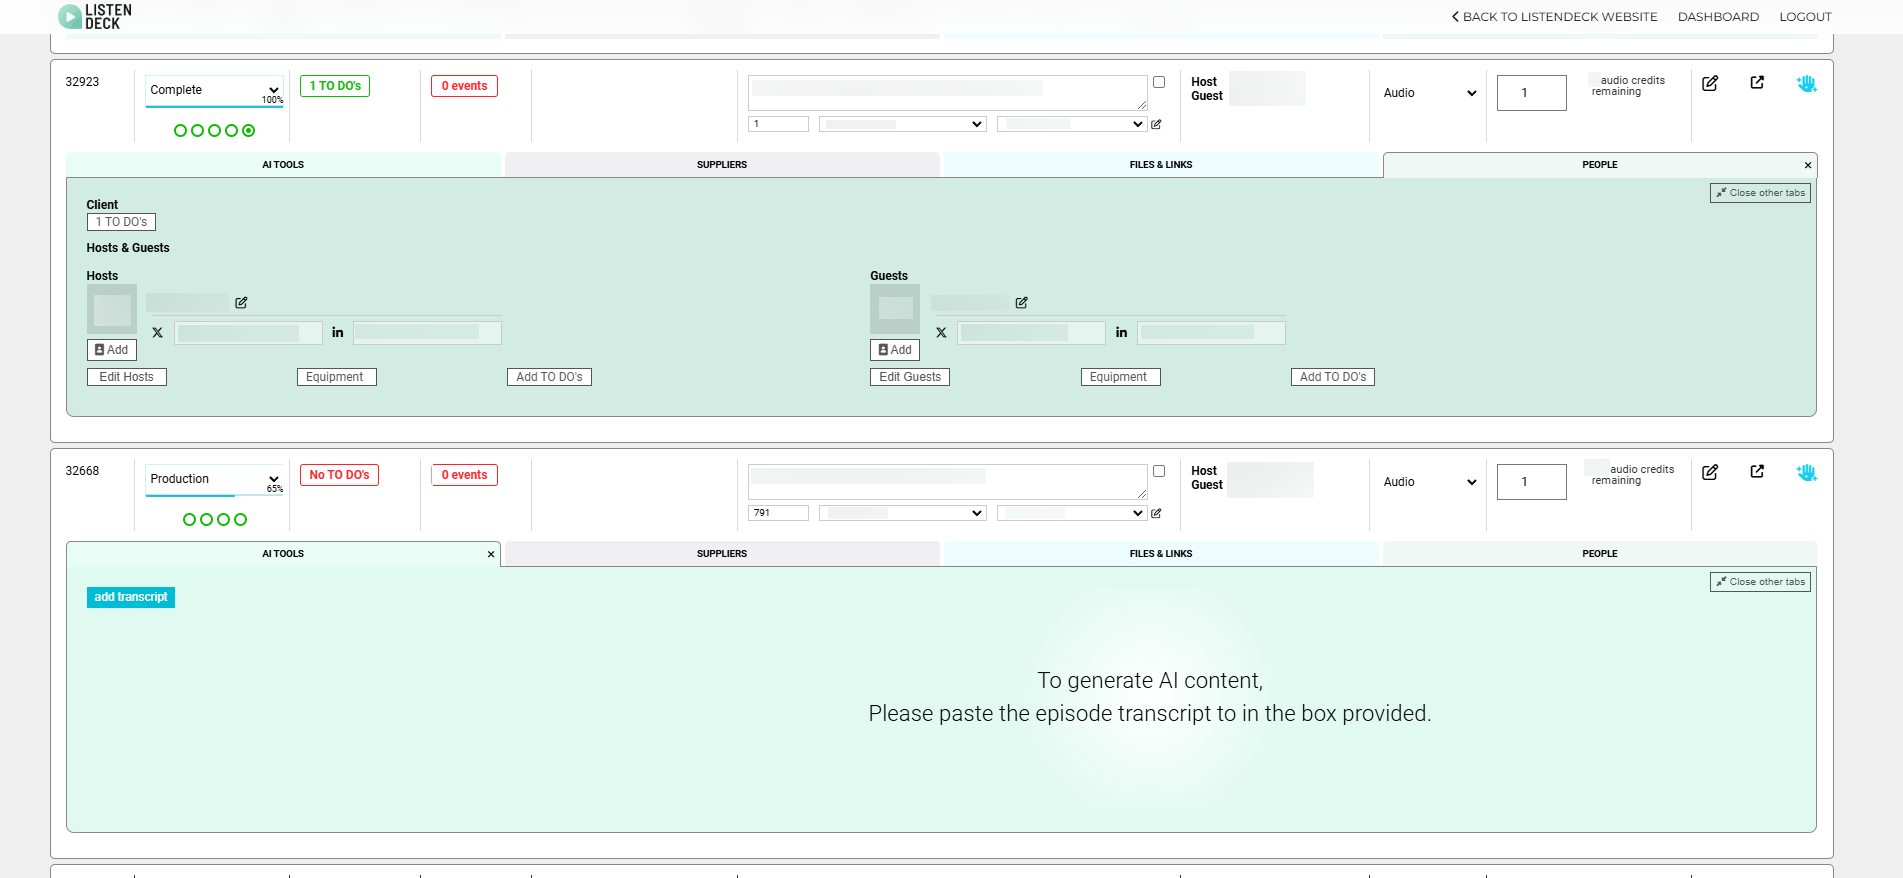This screenshot has height=878, width=1903.
Task: Select the last stage circle for episode 32923
Action: (x=249, y=131)
